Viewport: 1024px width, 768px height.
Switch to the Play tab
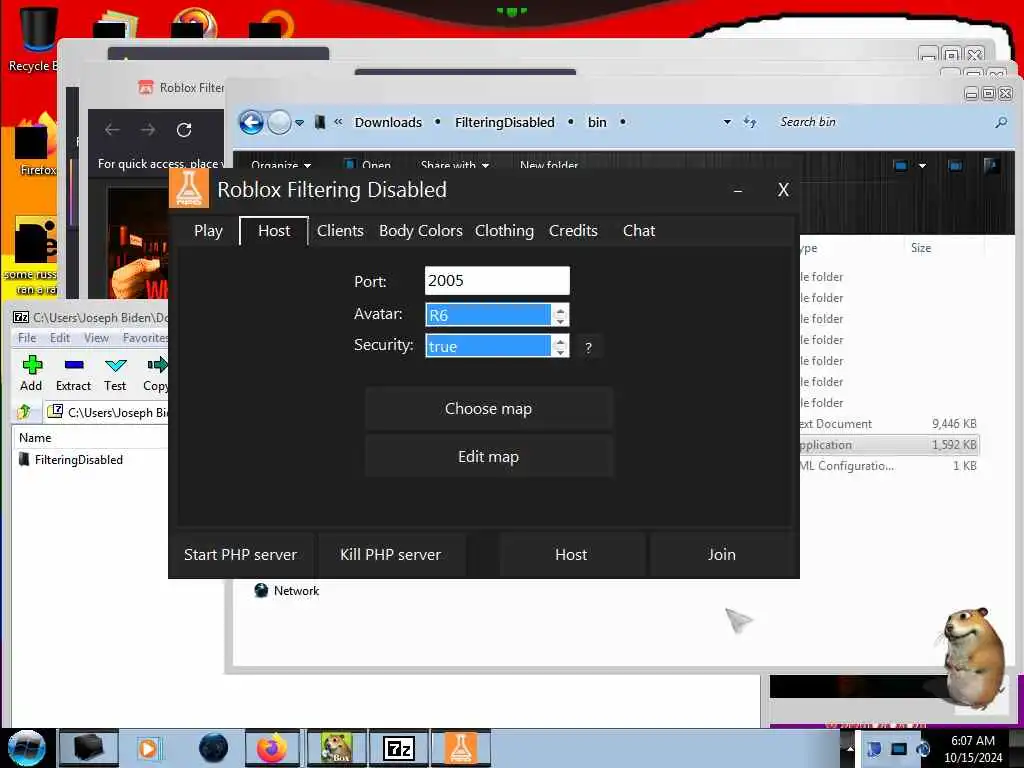pyautogui.click(x=208, y=231)
